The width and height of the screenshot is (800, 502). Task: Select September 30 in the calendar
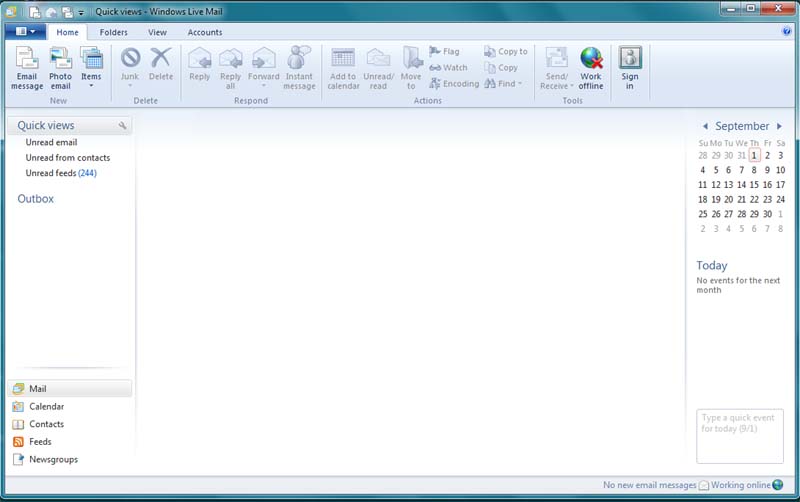[x=767, y=214]
